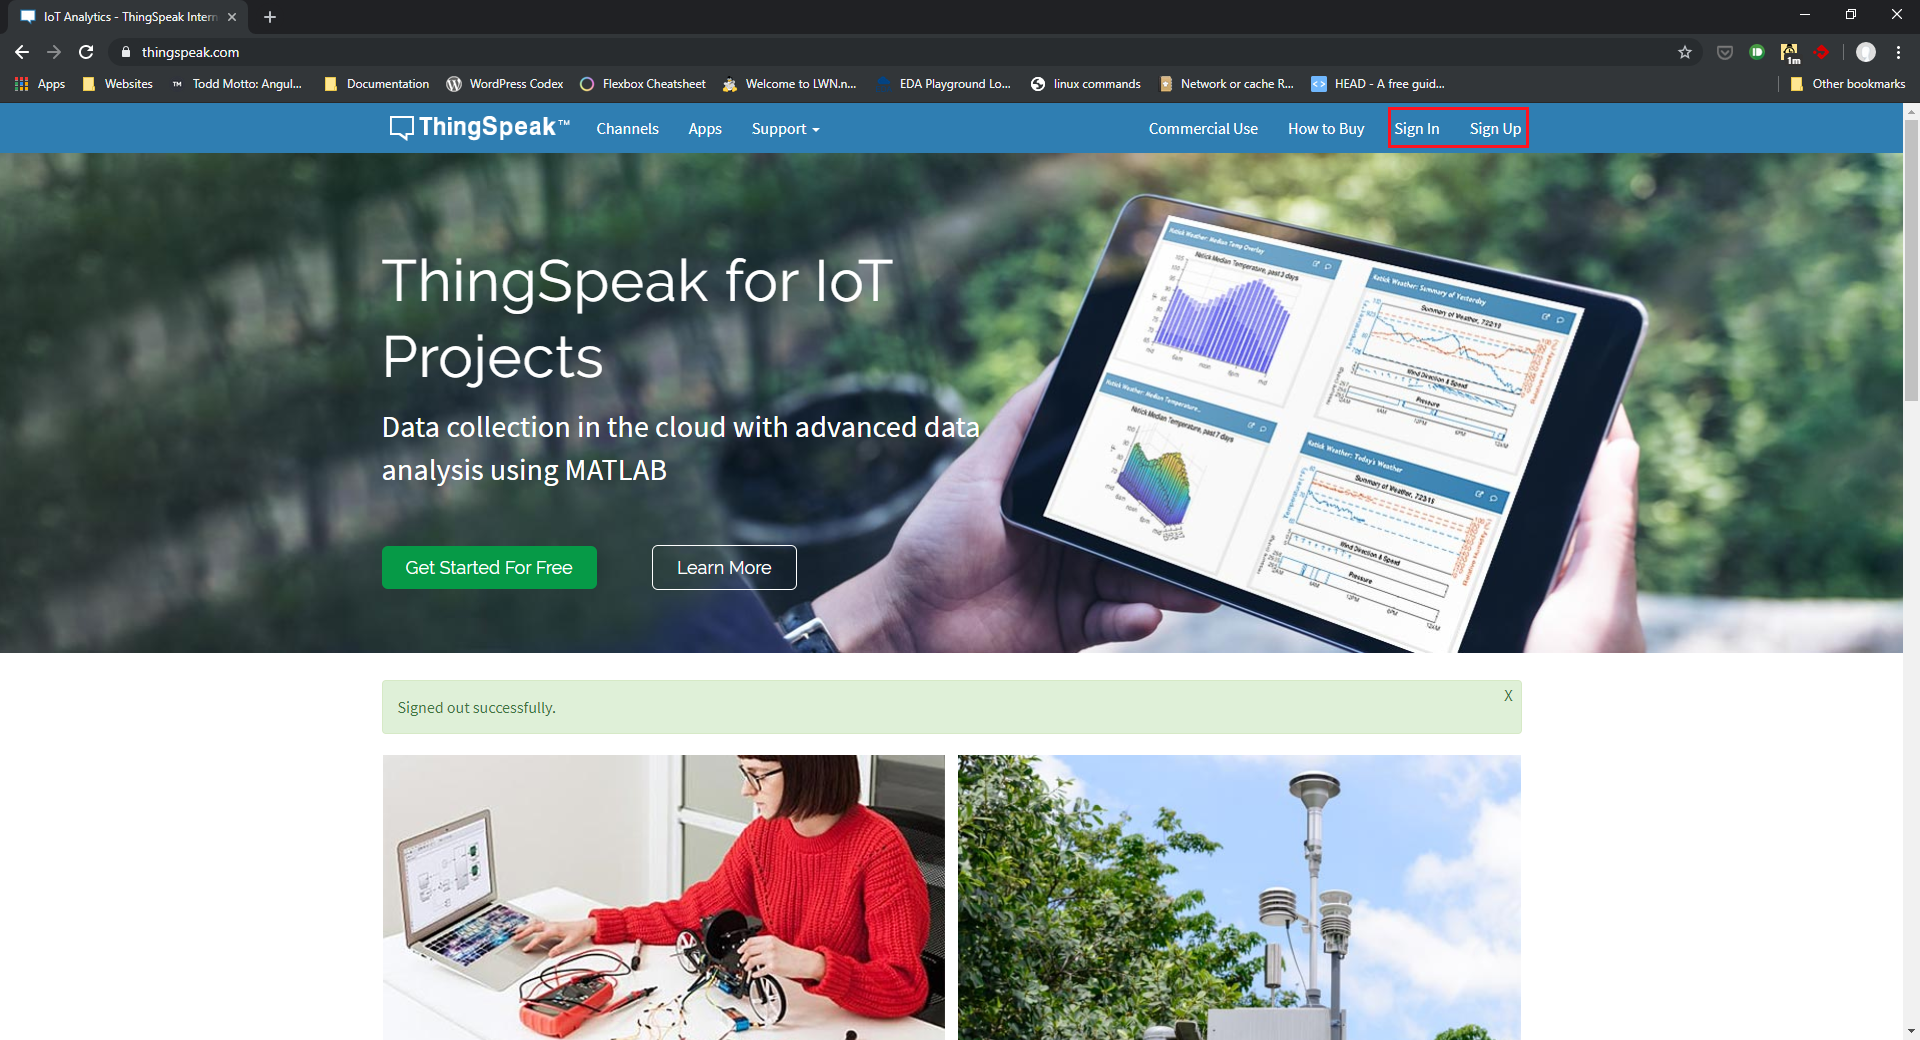Open the Welcome to LWN.net bookmark
Image resolution: width=1920 pixels, height=1040 pixels.
[790, 84]
